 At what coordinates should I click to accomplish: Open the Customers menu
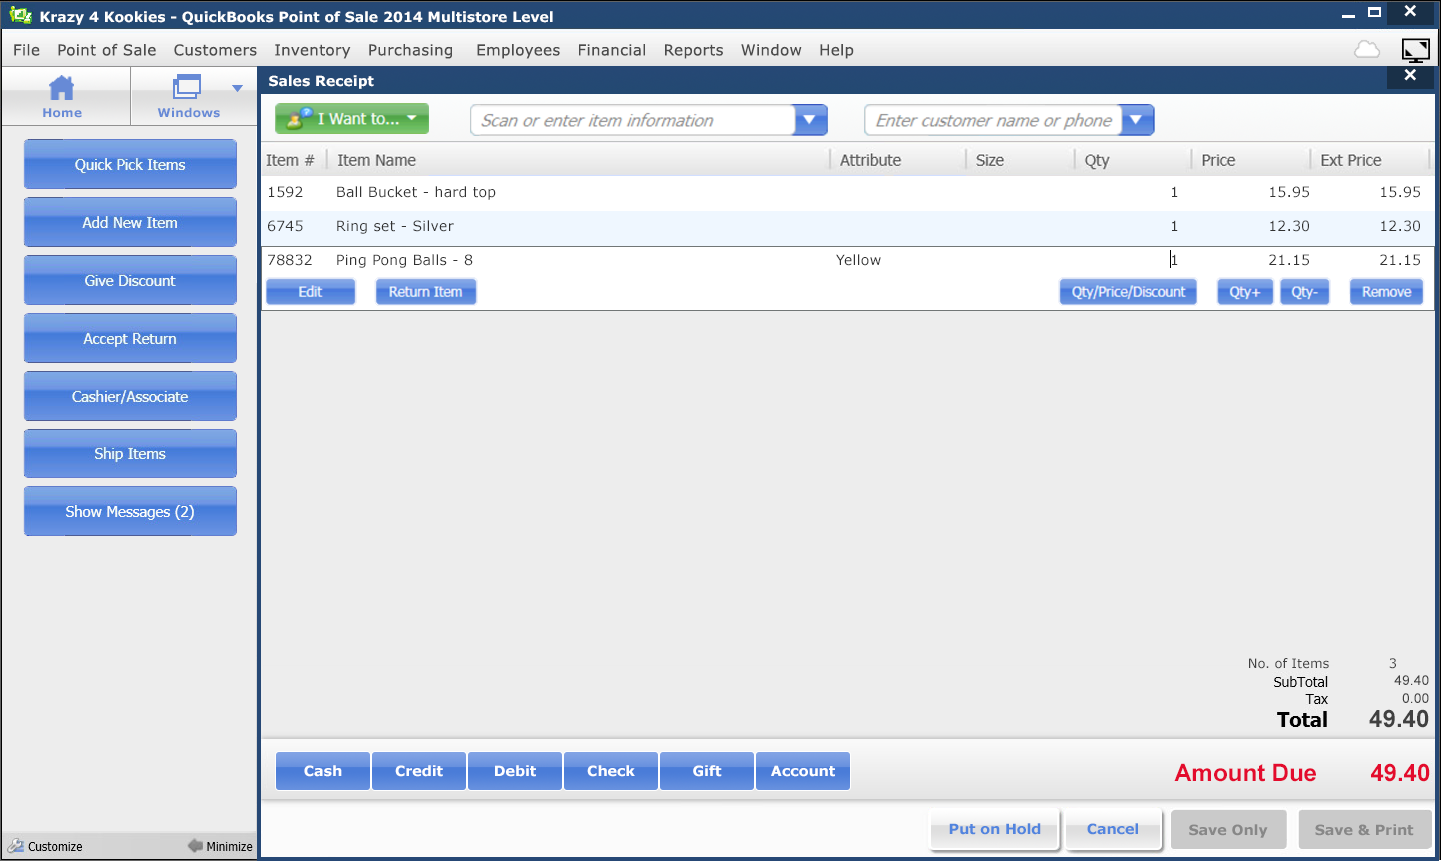(215, 50)
